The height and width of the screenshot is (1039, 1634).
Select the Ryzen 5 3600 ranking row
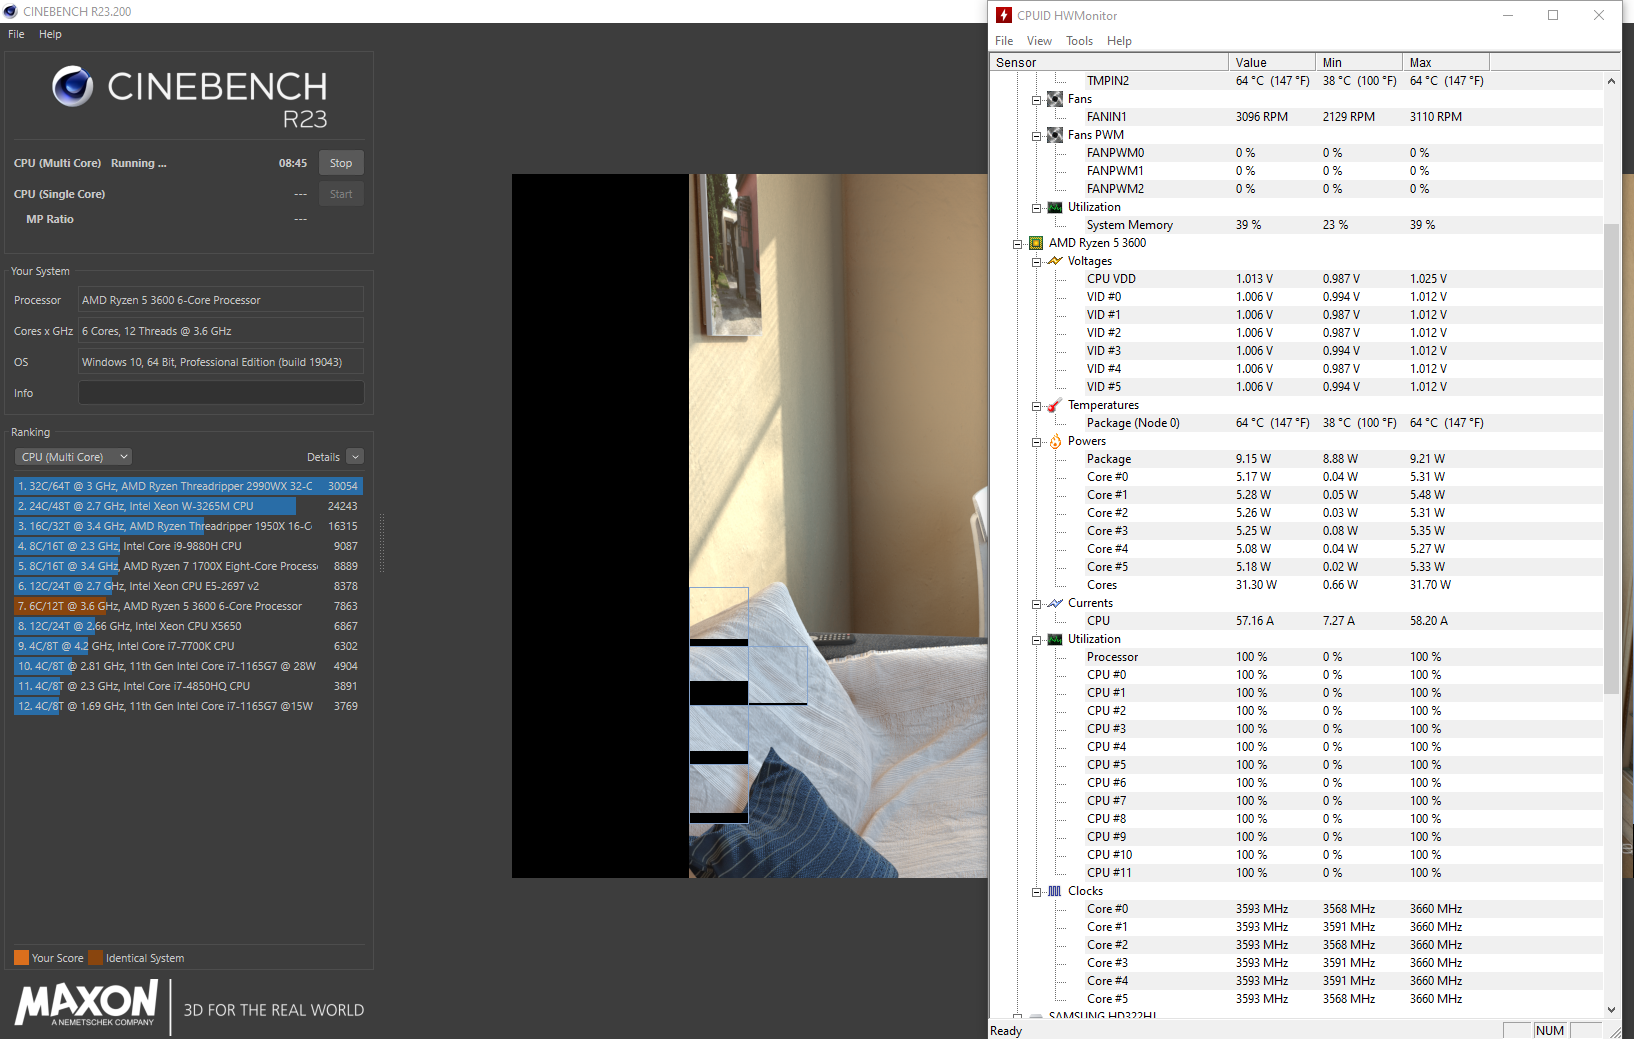point(188,606)
